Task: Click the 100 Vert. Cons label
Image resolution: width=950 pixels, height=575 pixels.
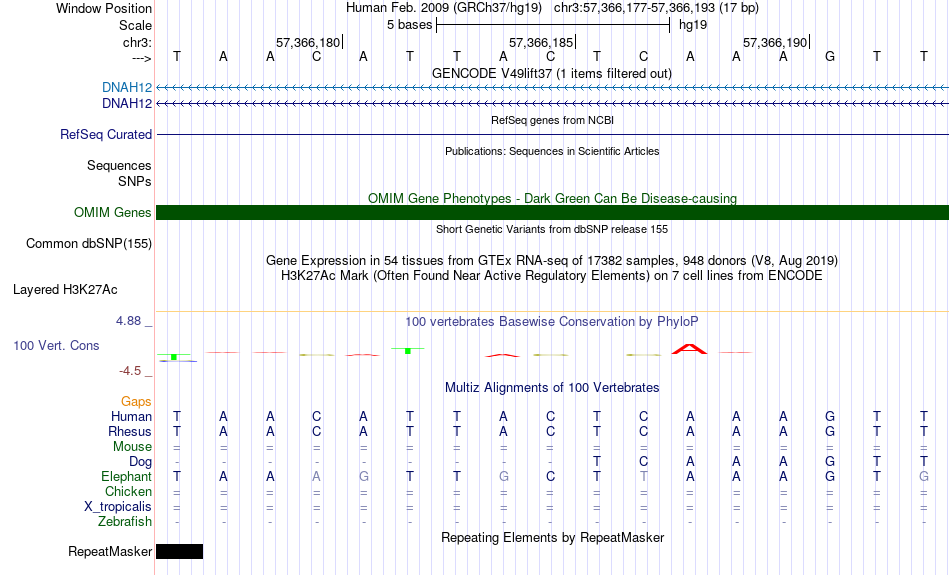Action: pyautogui.click(x=56, y=345)
